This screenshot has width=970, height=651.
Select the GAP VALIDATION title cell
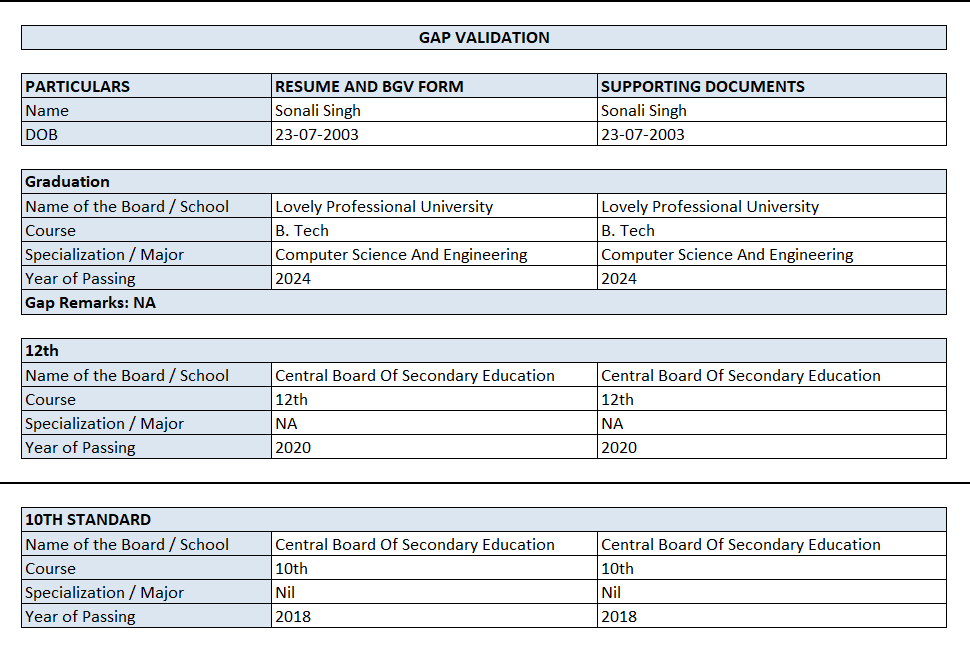coord(484,38)
